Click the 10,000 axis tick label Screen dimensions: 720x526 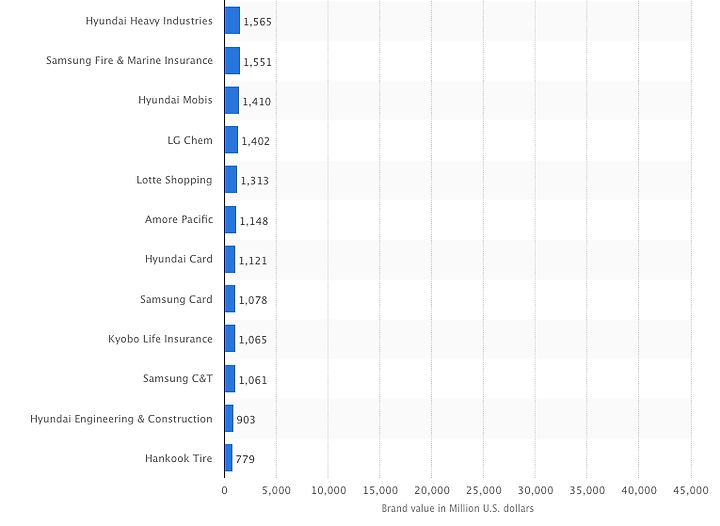pyautogui.click(x=328, y=491)
